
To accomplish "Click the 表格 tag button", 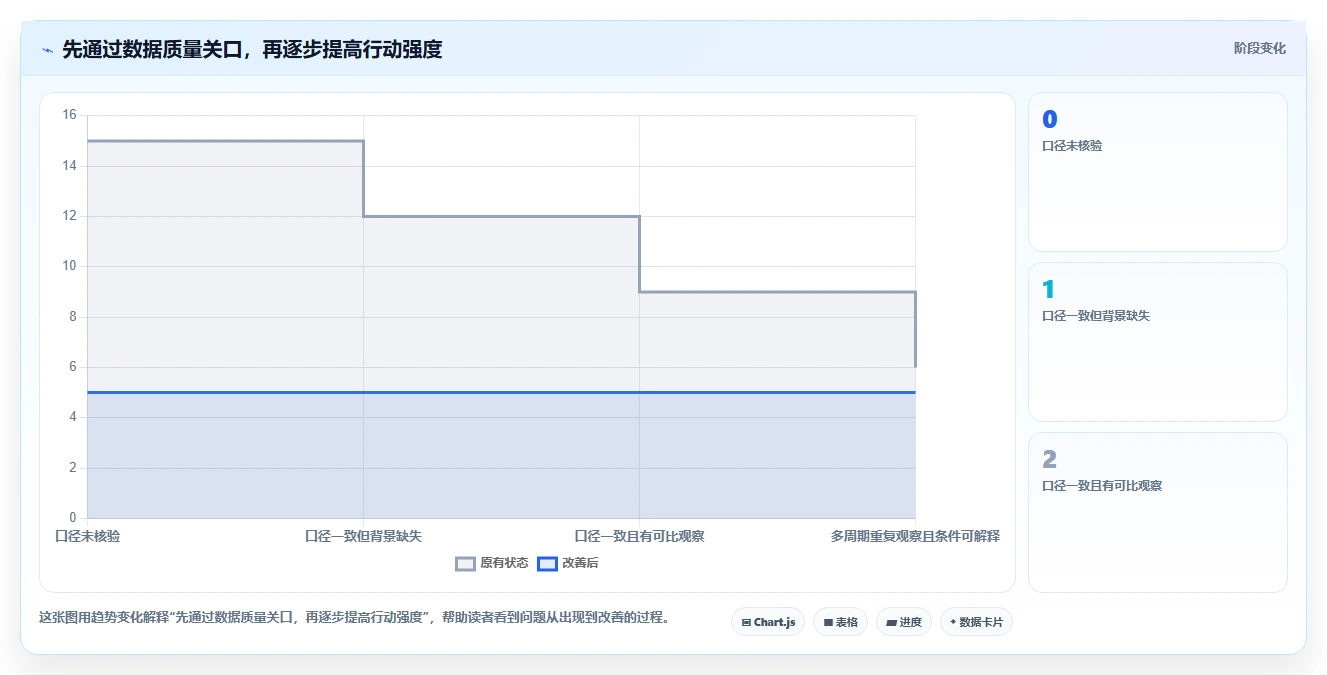I will (840, 622).
